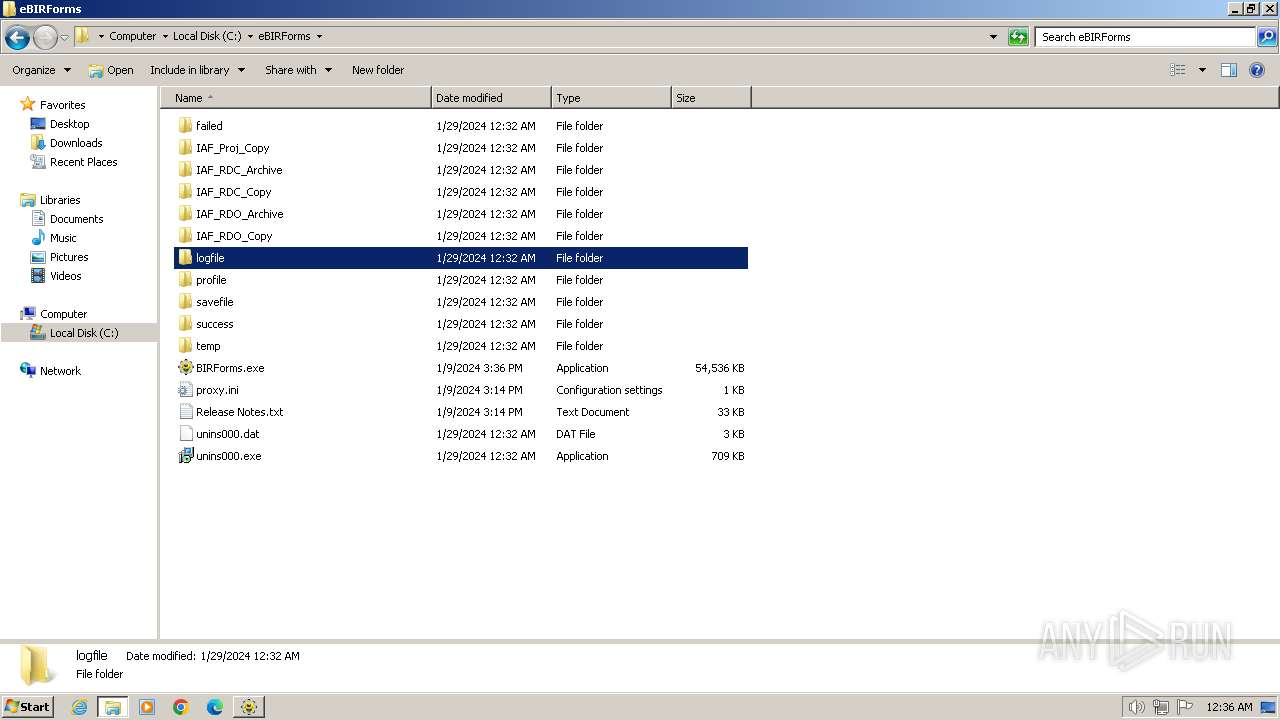The image size is (1280, 720).
Task: Open Include in library dropdown
Action: [197, 70]
